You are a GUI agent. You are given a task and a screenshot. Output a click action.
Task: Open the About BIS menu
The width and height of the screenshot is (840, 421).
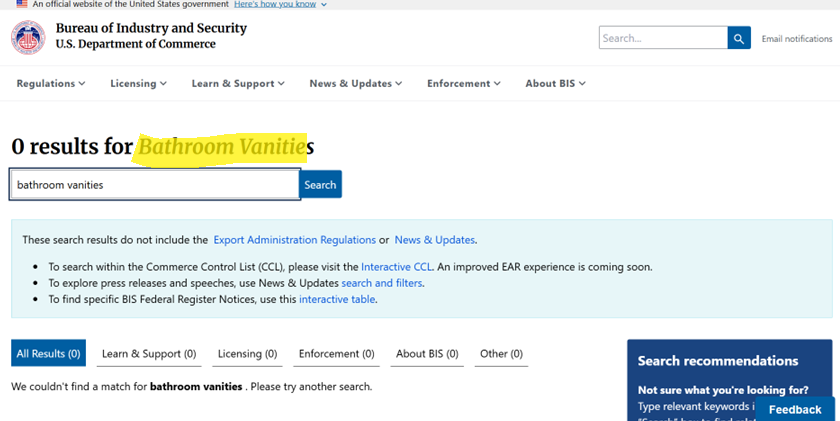[555, 84]
